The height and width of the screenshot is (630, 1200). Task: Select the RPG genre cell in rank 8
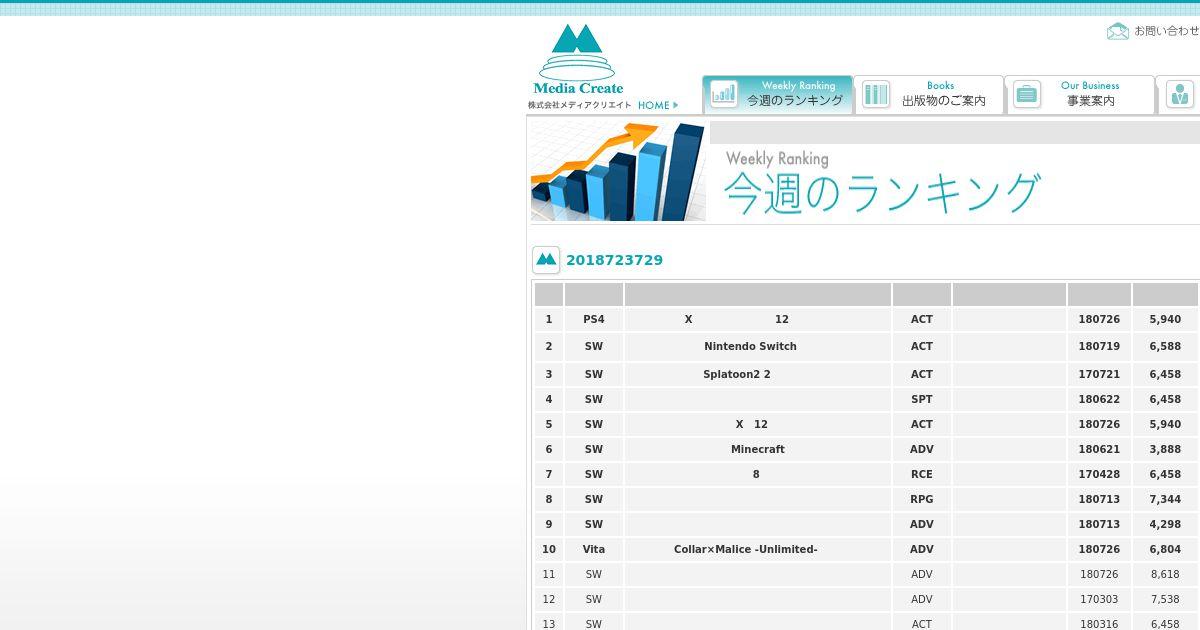point(922,499)
